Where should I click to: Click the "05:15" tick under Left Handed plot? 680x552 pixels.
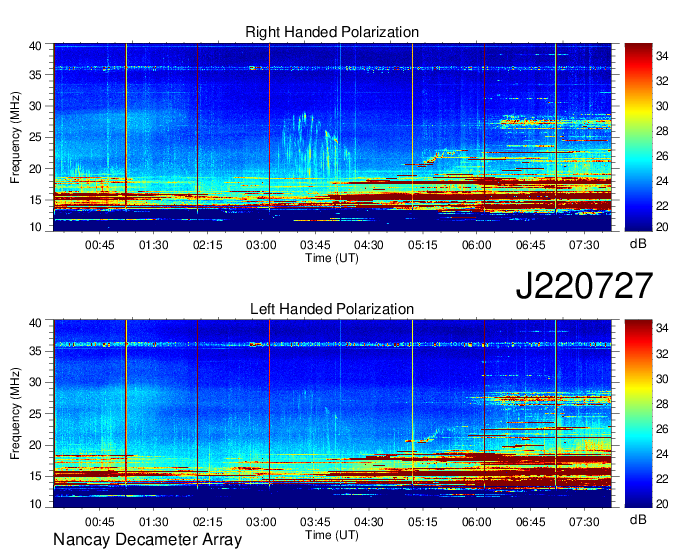[x=422, y=522]
